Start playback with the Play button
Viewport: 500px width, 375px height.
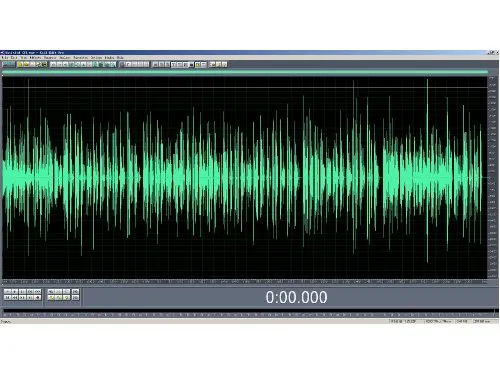15,292
